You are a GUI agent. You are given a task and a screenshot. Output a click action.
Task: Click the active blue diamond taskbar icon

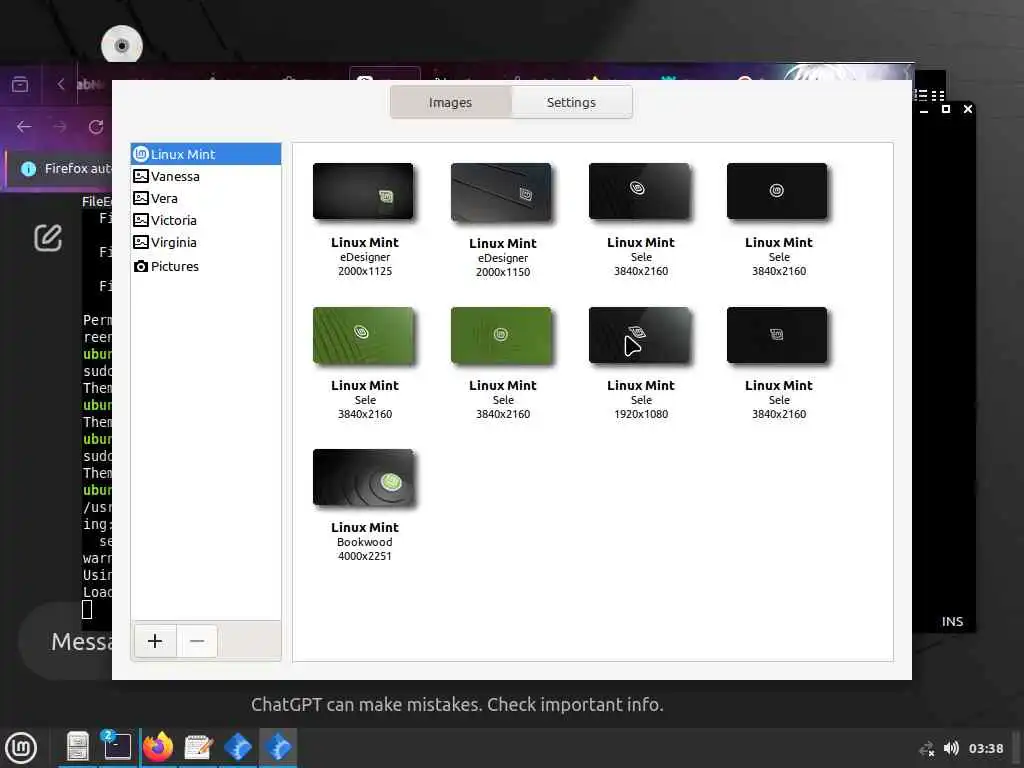point(279,747)
